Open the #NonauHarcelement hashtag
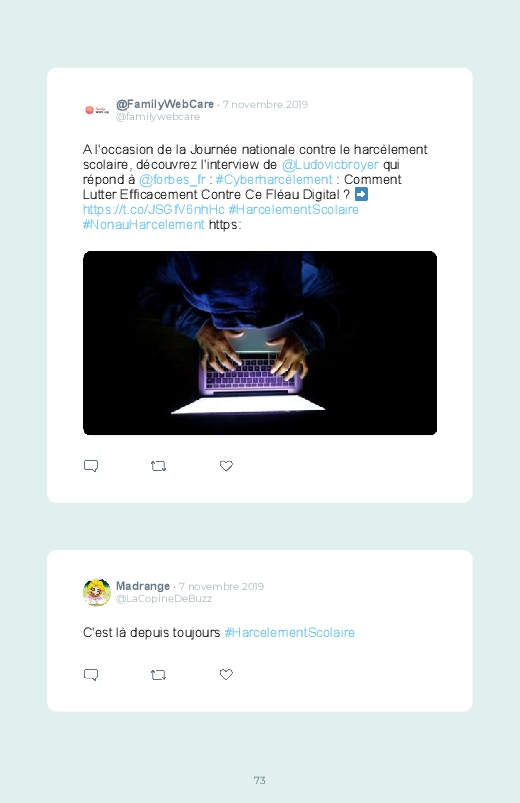Image resolution: width=520 pixels, height=803 pixels. tap(143, 224)
